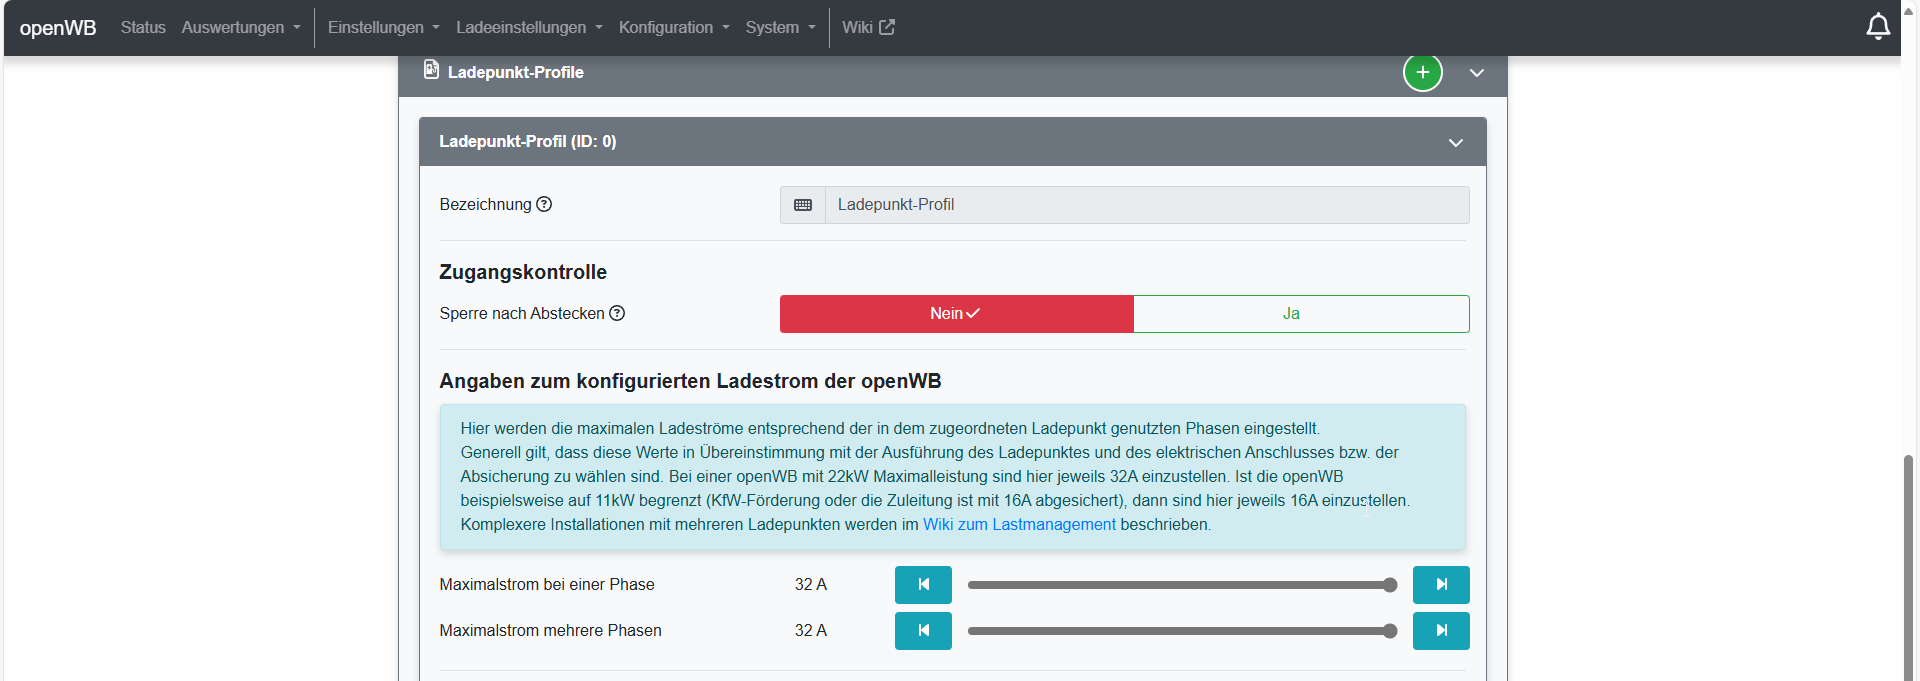Open the notification bell

pyautogui.click(x=1878, y=27)
